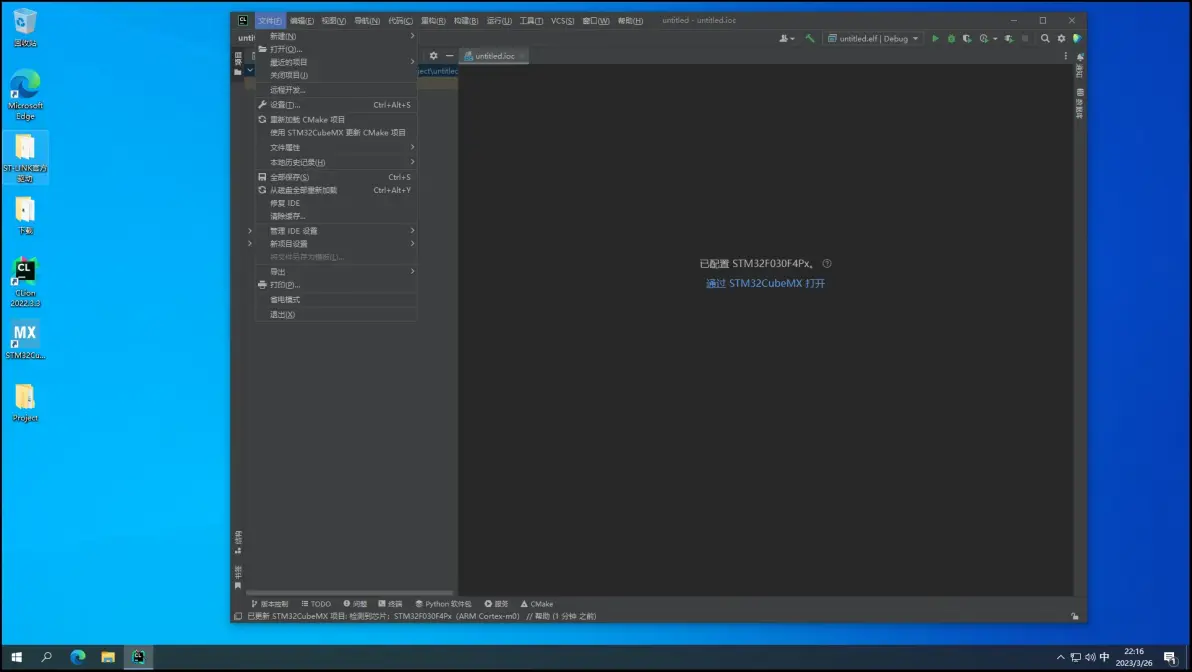Click the green Run button
The height and width of the screenshot is (672, 1192).
pos(935,39)
